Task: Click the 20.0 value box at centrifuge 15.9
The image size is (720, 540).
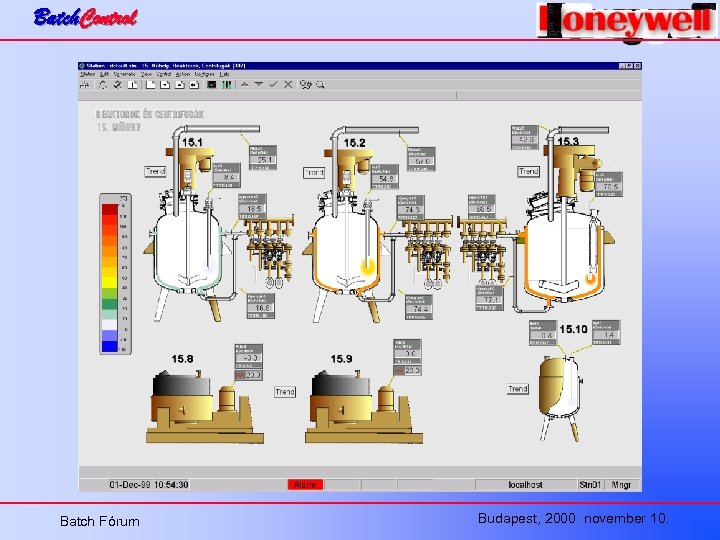Action: (x=412, y=370)
